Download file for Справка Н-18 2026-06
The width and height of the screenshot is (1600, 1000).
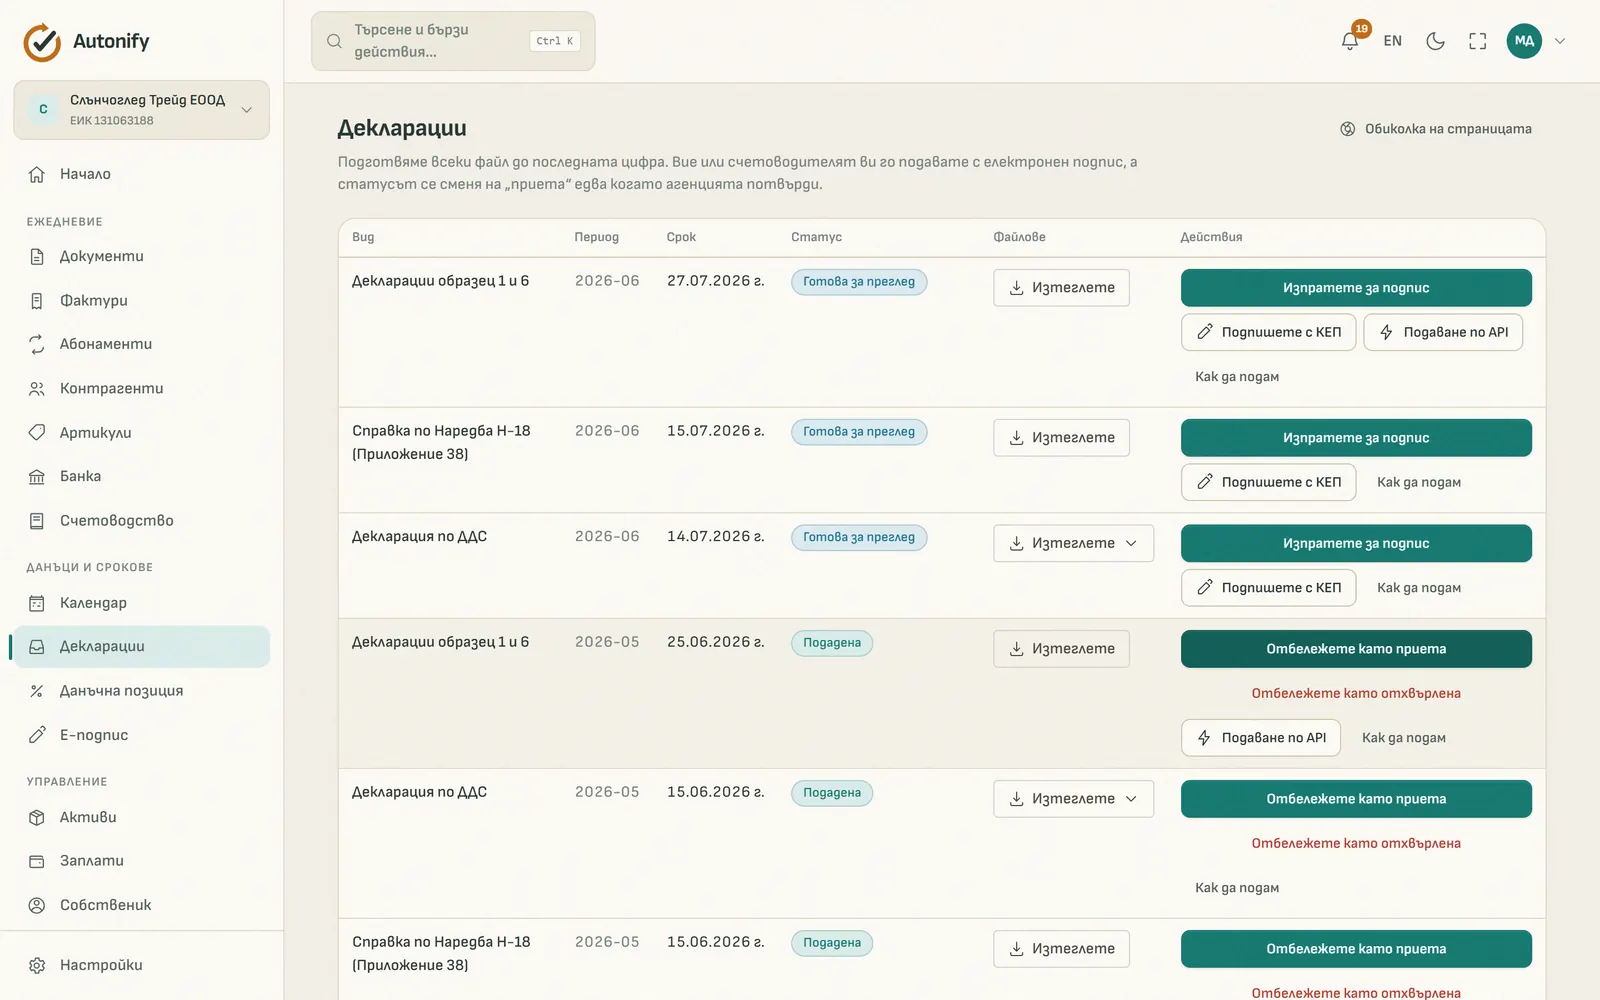[1061, 438]
